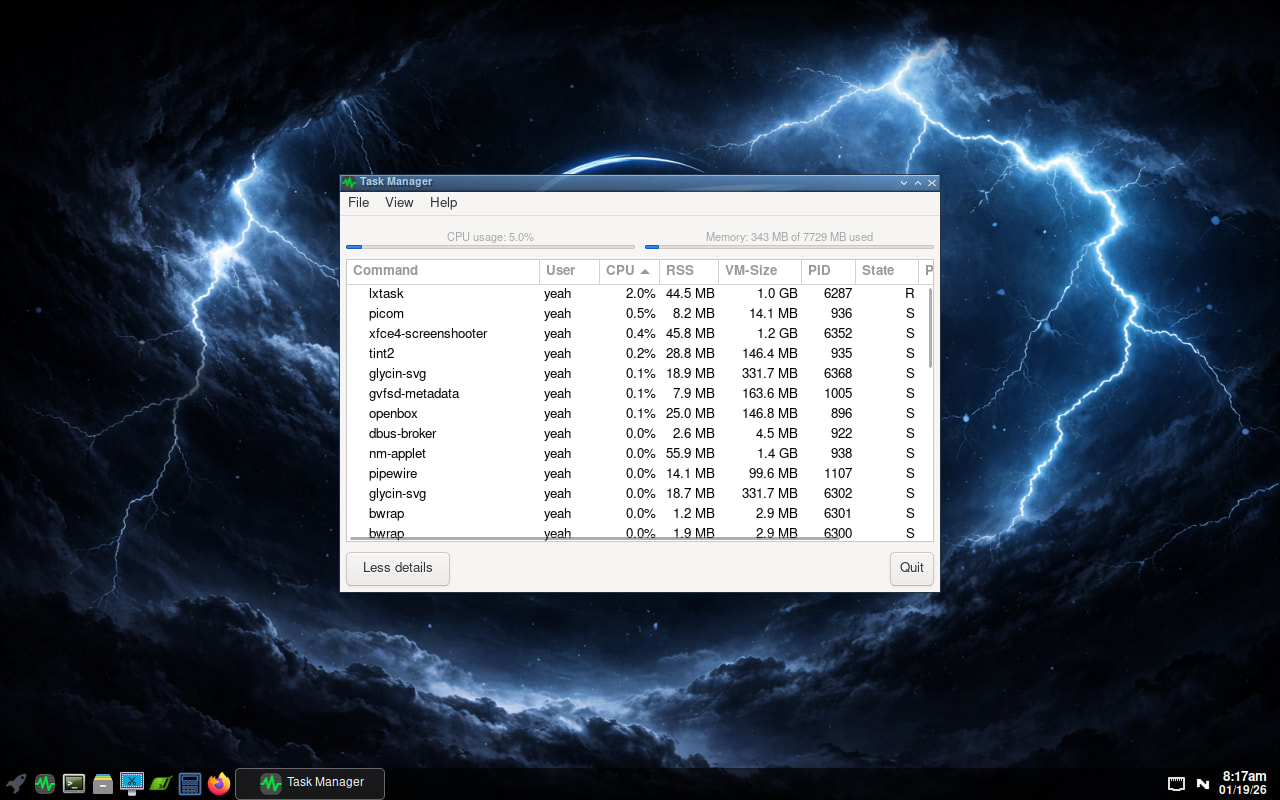Click the wired network tray icon
The height and width of the screenshot is (800, 1280).
click(1177, 783)
